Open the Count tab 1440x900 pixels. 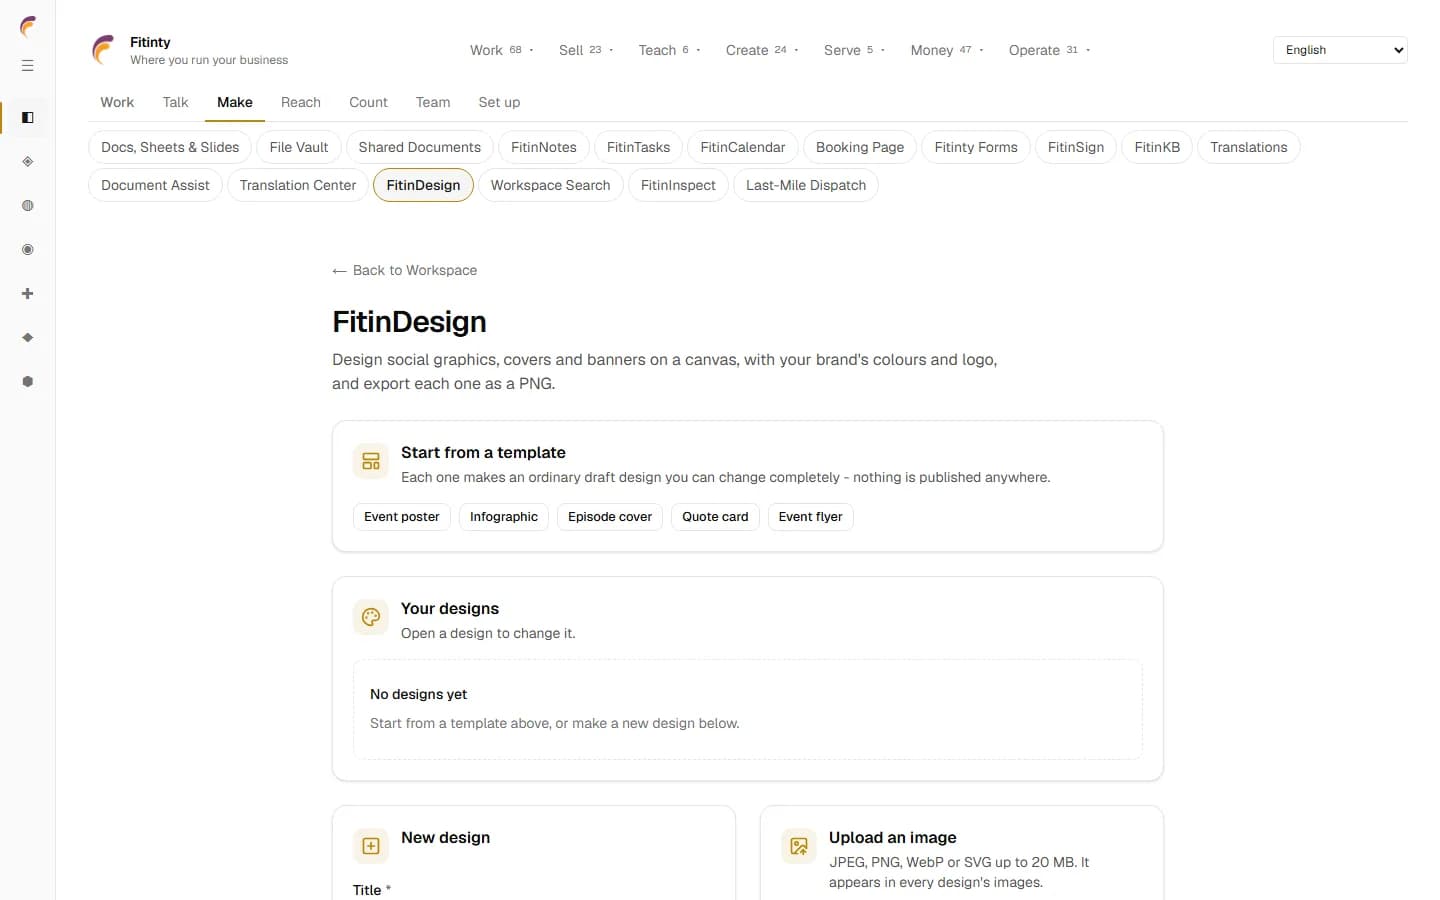click(x=368, y=102)
